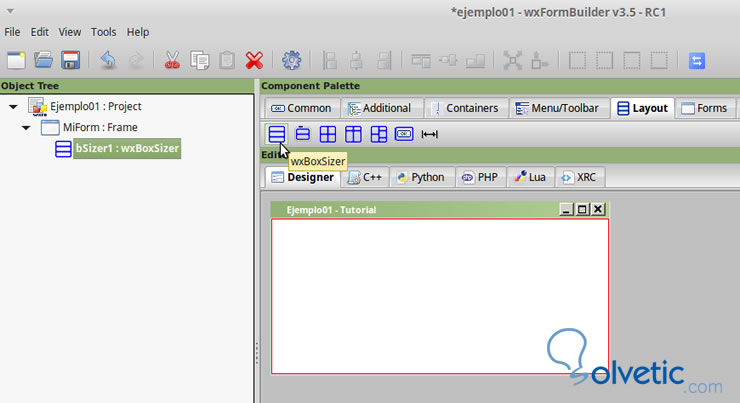View generated Python code tab
Viewport: 740px width, 403px height.
point(421,177)
